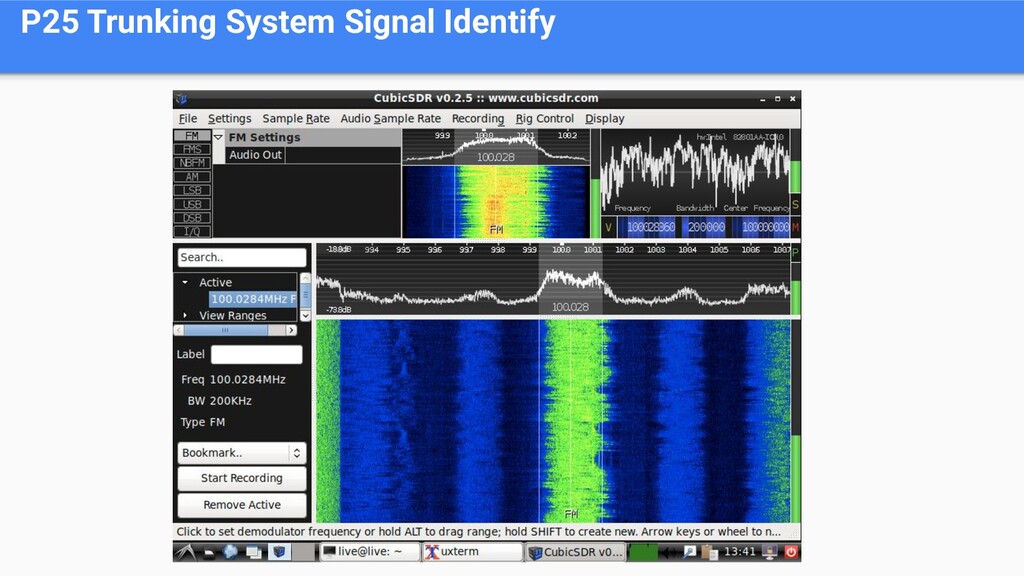Toggle the V delta lock button
1024x576 pixels.
609,227
